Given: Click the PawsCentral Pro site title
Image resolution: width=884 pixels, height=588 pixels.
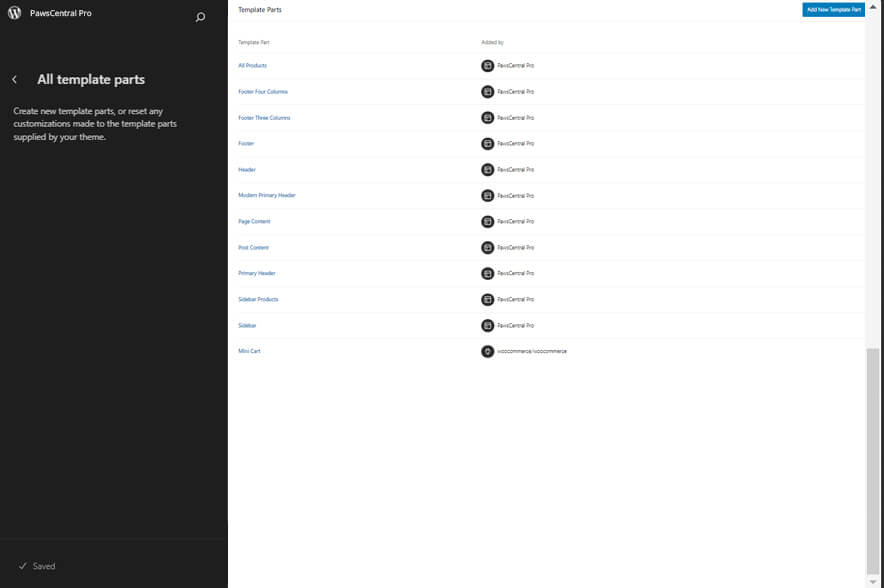Looking at the screenshot, I should [x=61, y=14].
